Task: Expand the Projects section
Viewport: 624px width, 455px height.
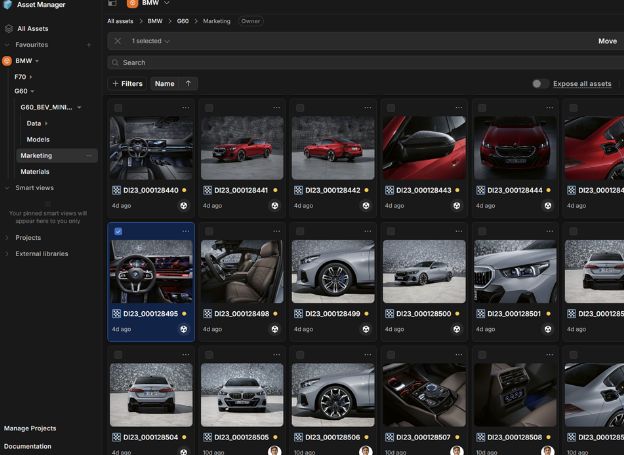Action: point(6,238)
